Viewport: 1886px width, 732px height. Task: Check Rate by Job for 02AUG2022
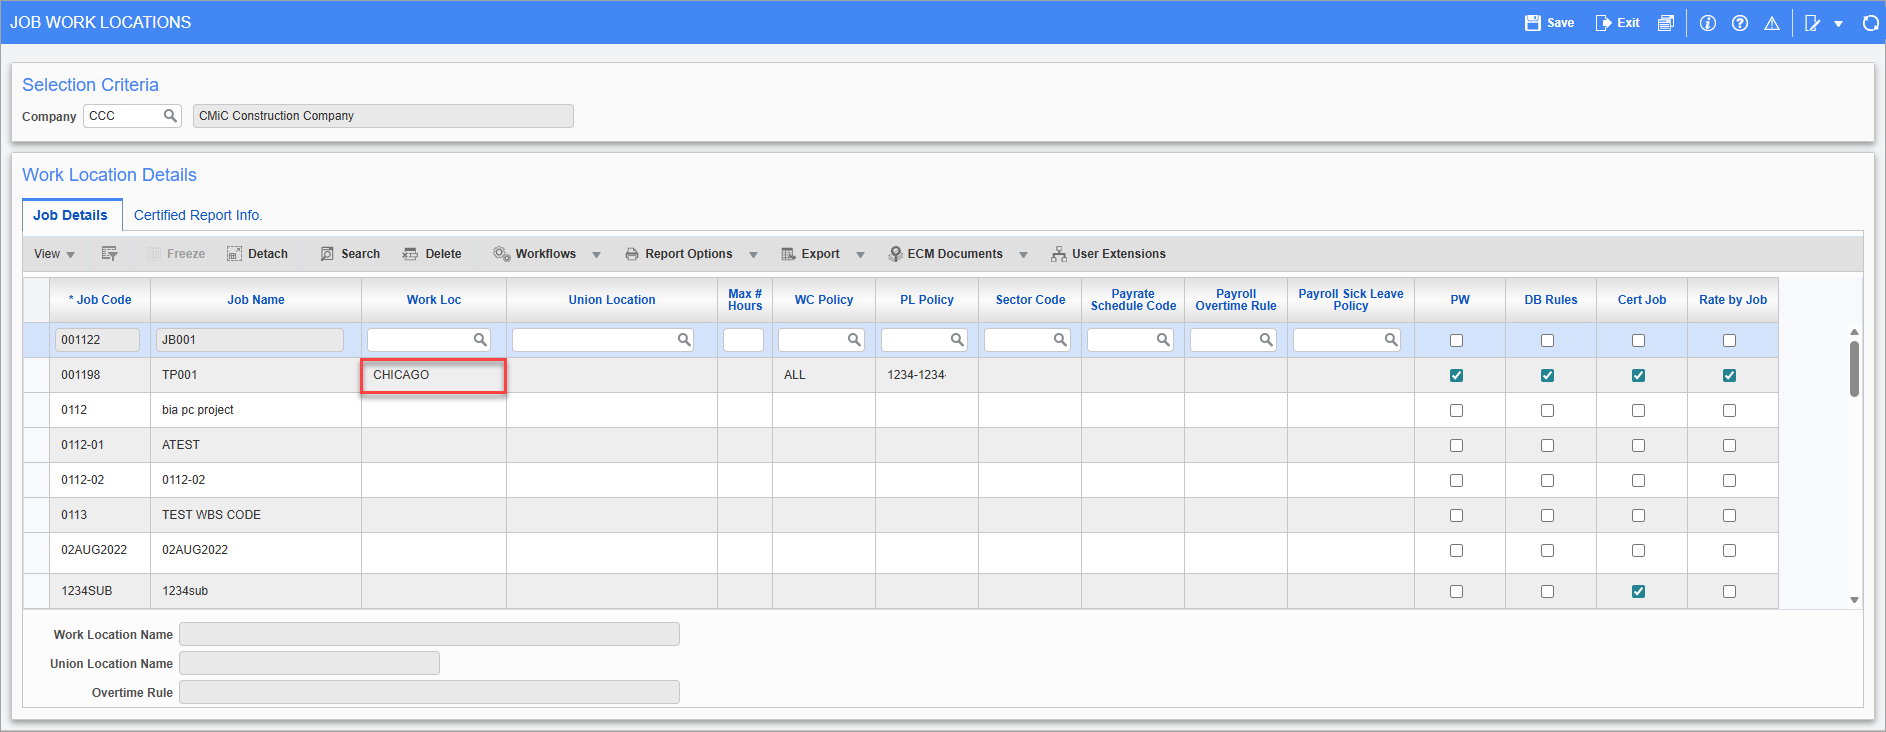click(1729, 551)
